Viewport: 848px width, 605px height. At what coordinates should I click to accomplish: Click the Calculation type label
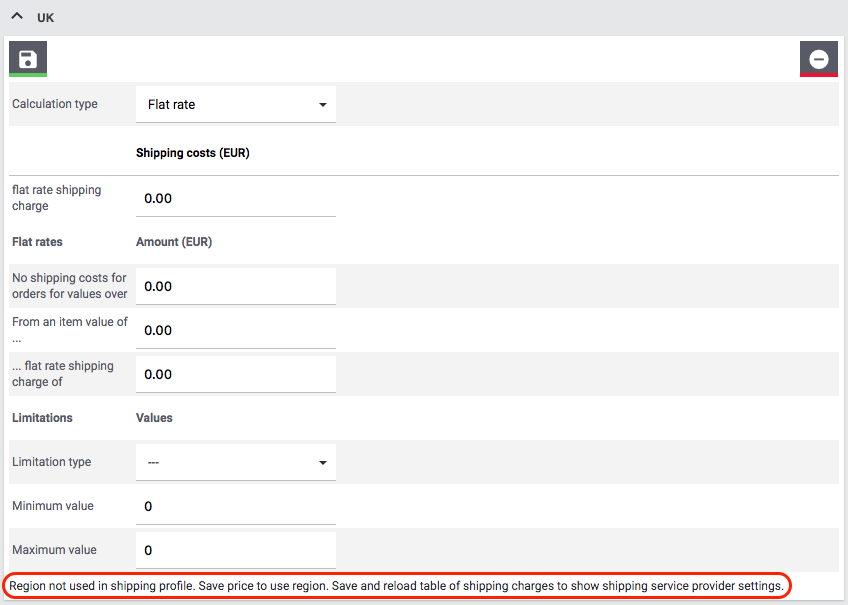(55, 104)
